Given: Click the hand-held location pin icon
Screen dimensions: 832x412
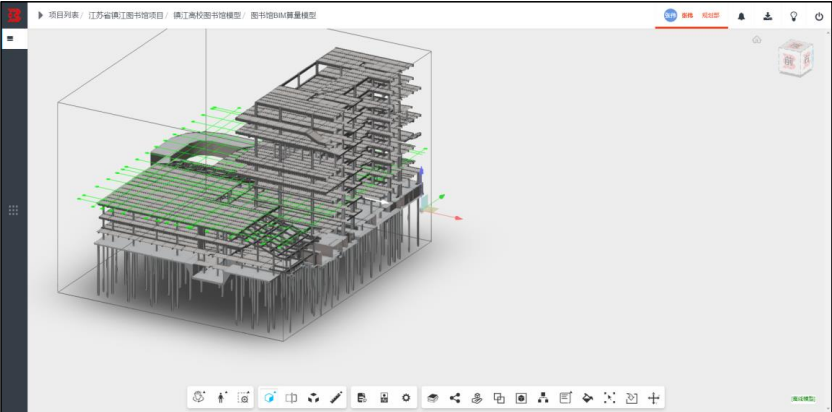Looking at the screenshot, I should point(477,397).
